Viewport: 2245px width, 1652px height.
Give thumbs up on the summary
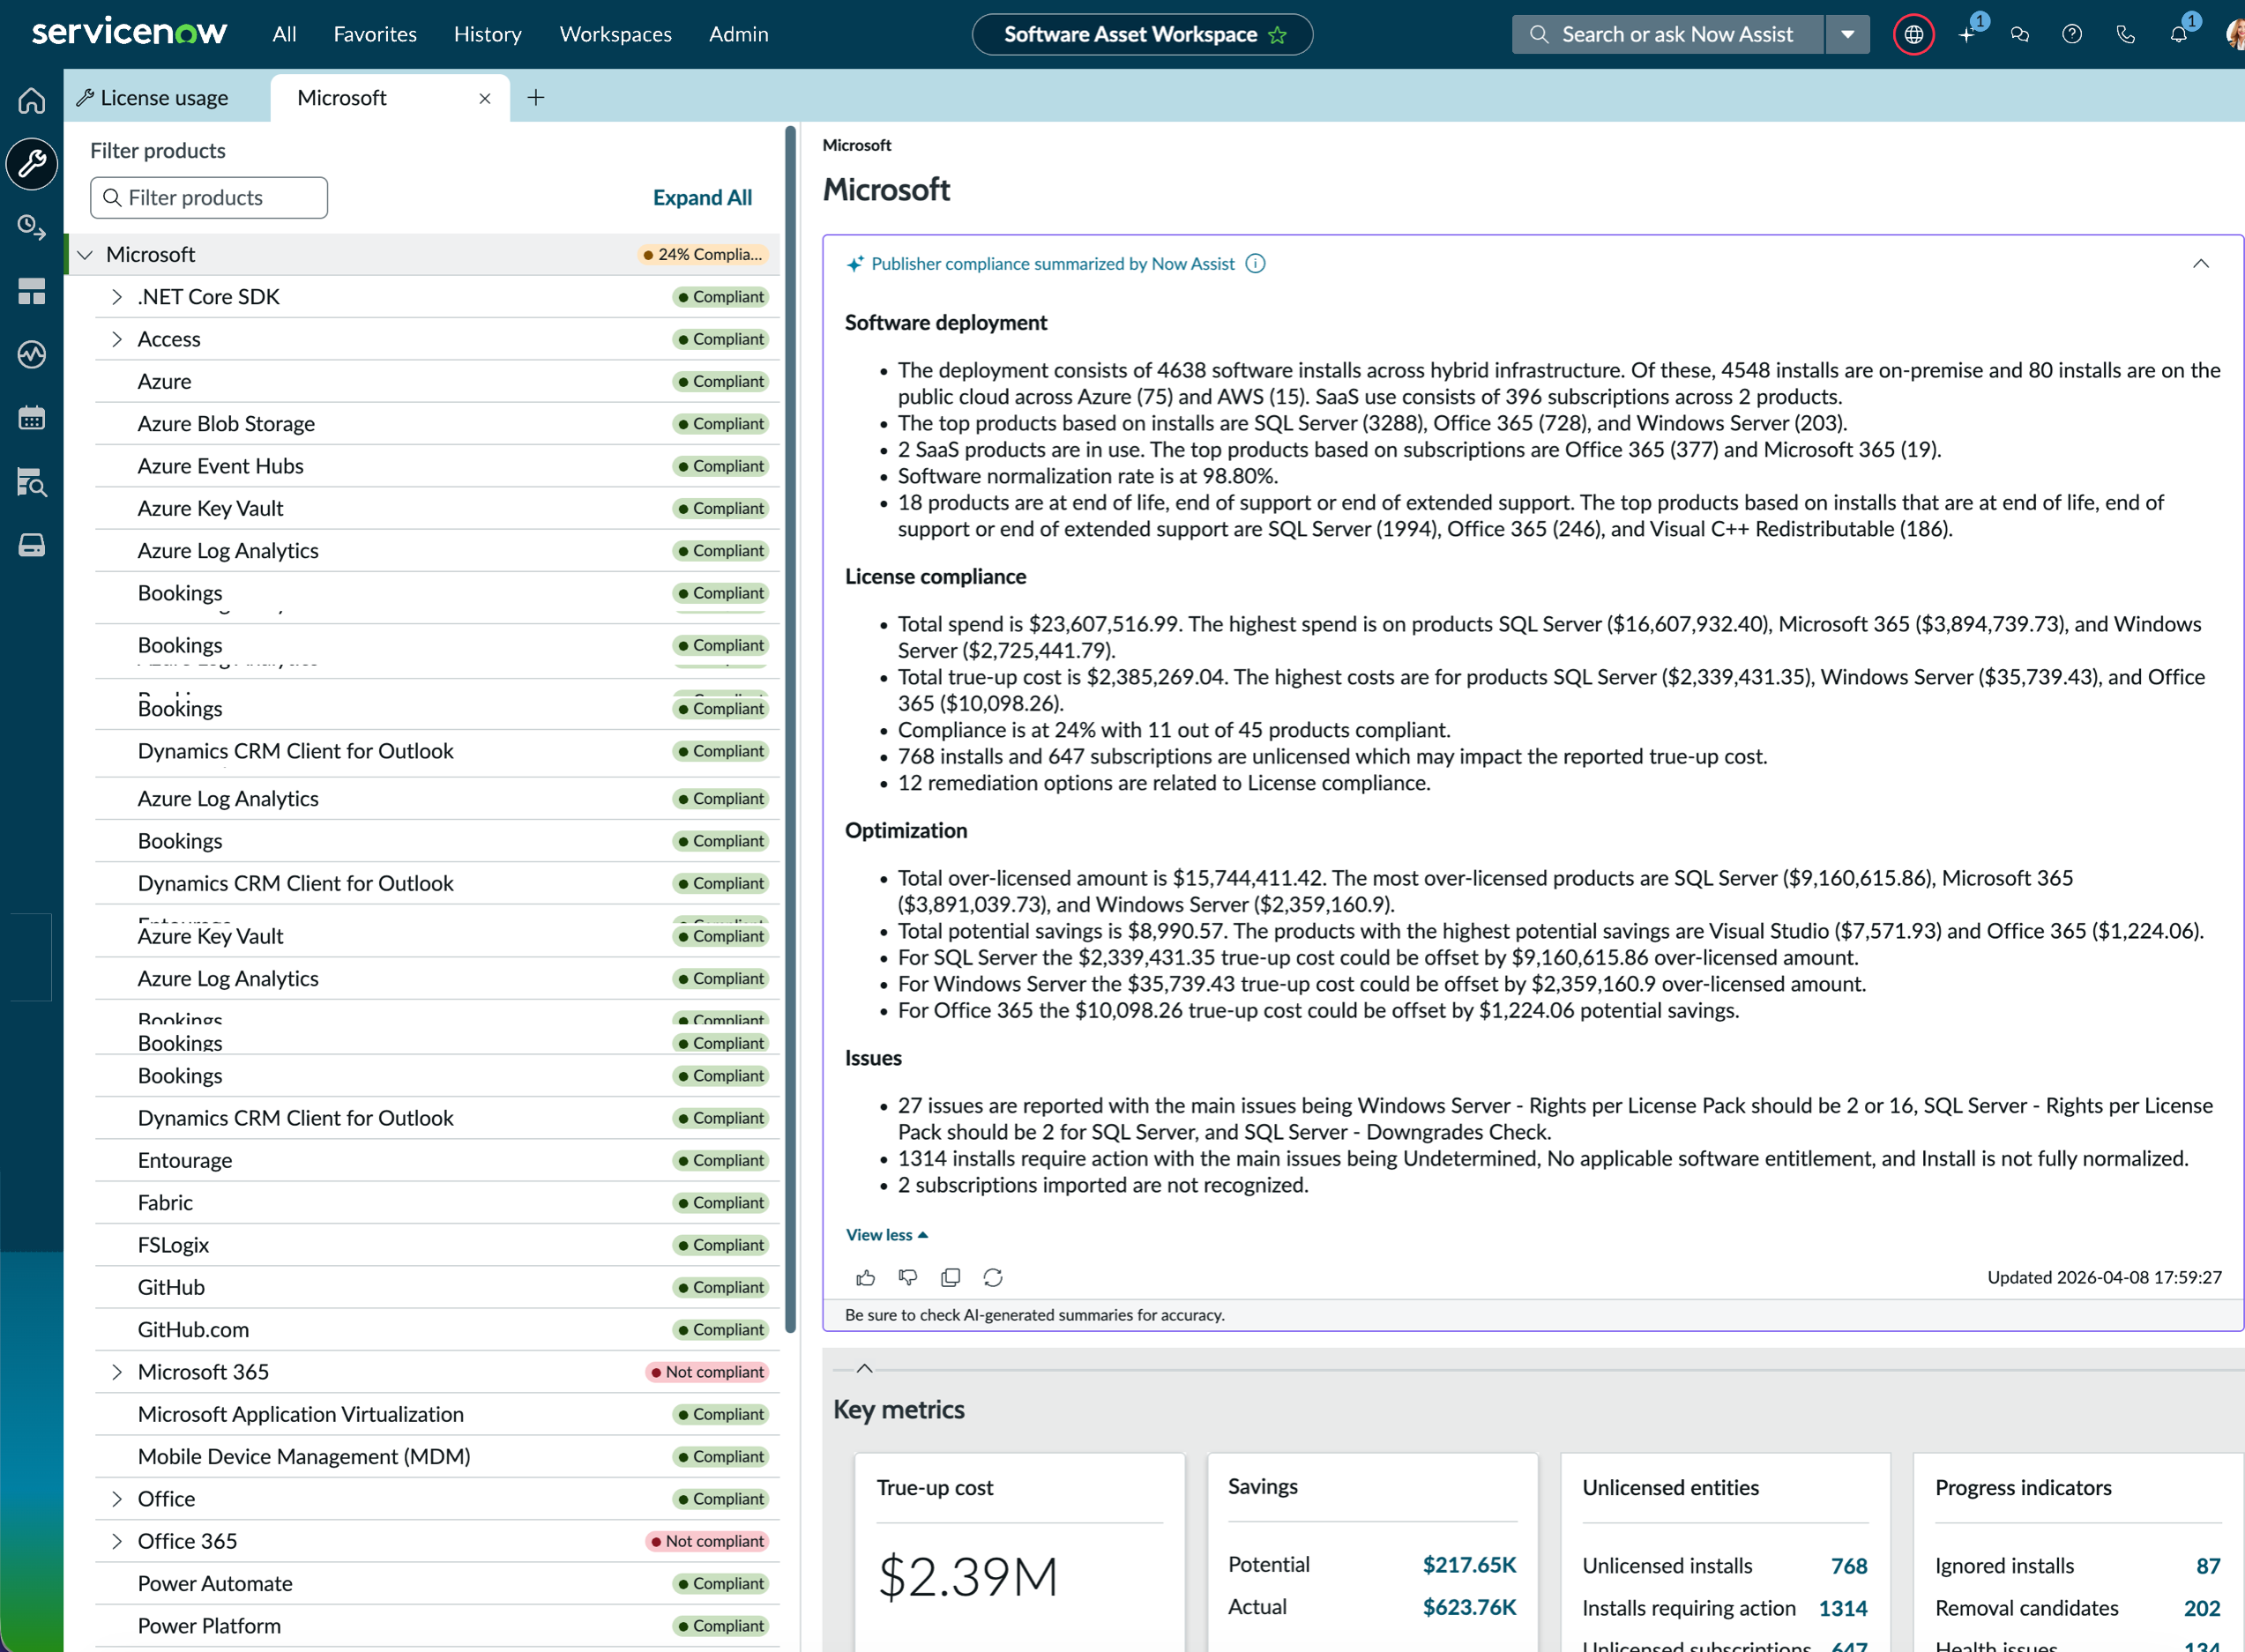(x=865, y=1277)
